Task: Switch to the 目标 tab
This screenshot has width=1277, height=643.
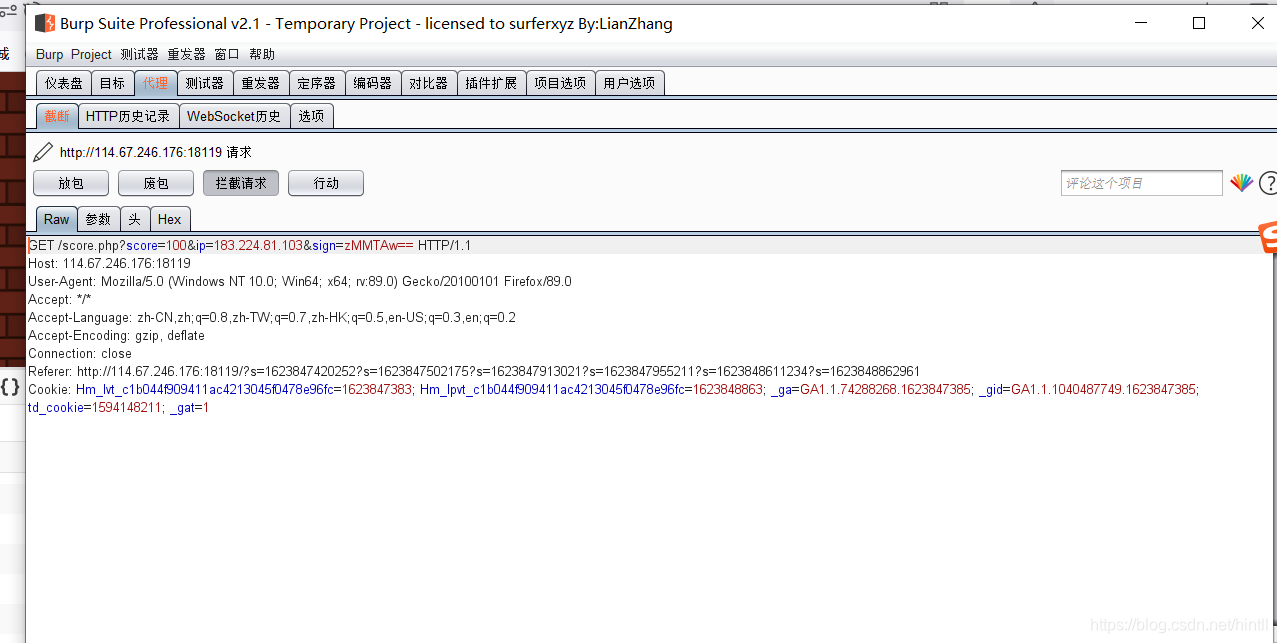Action: coord(112,83)
